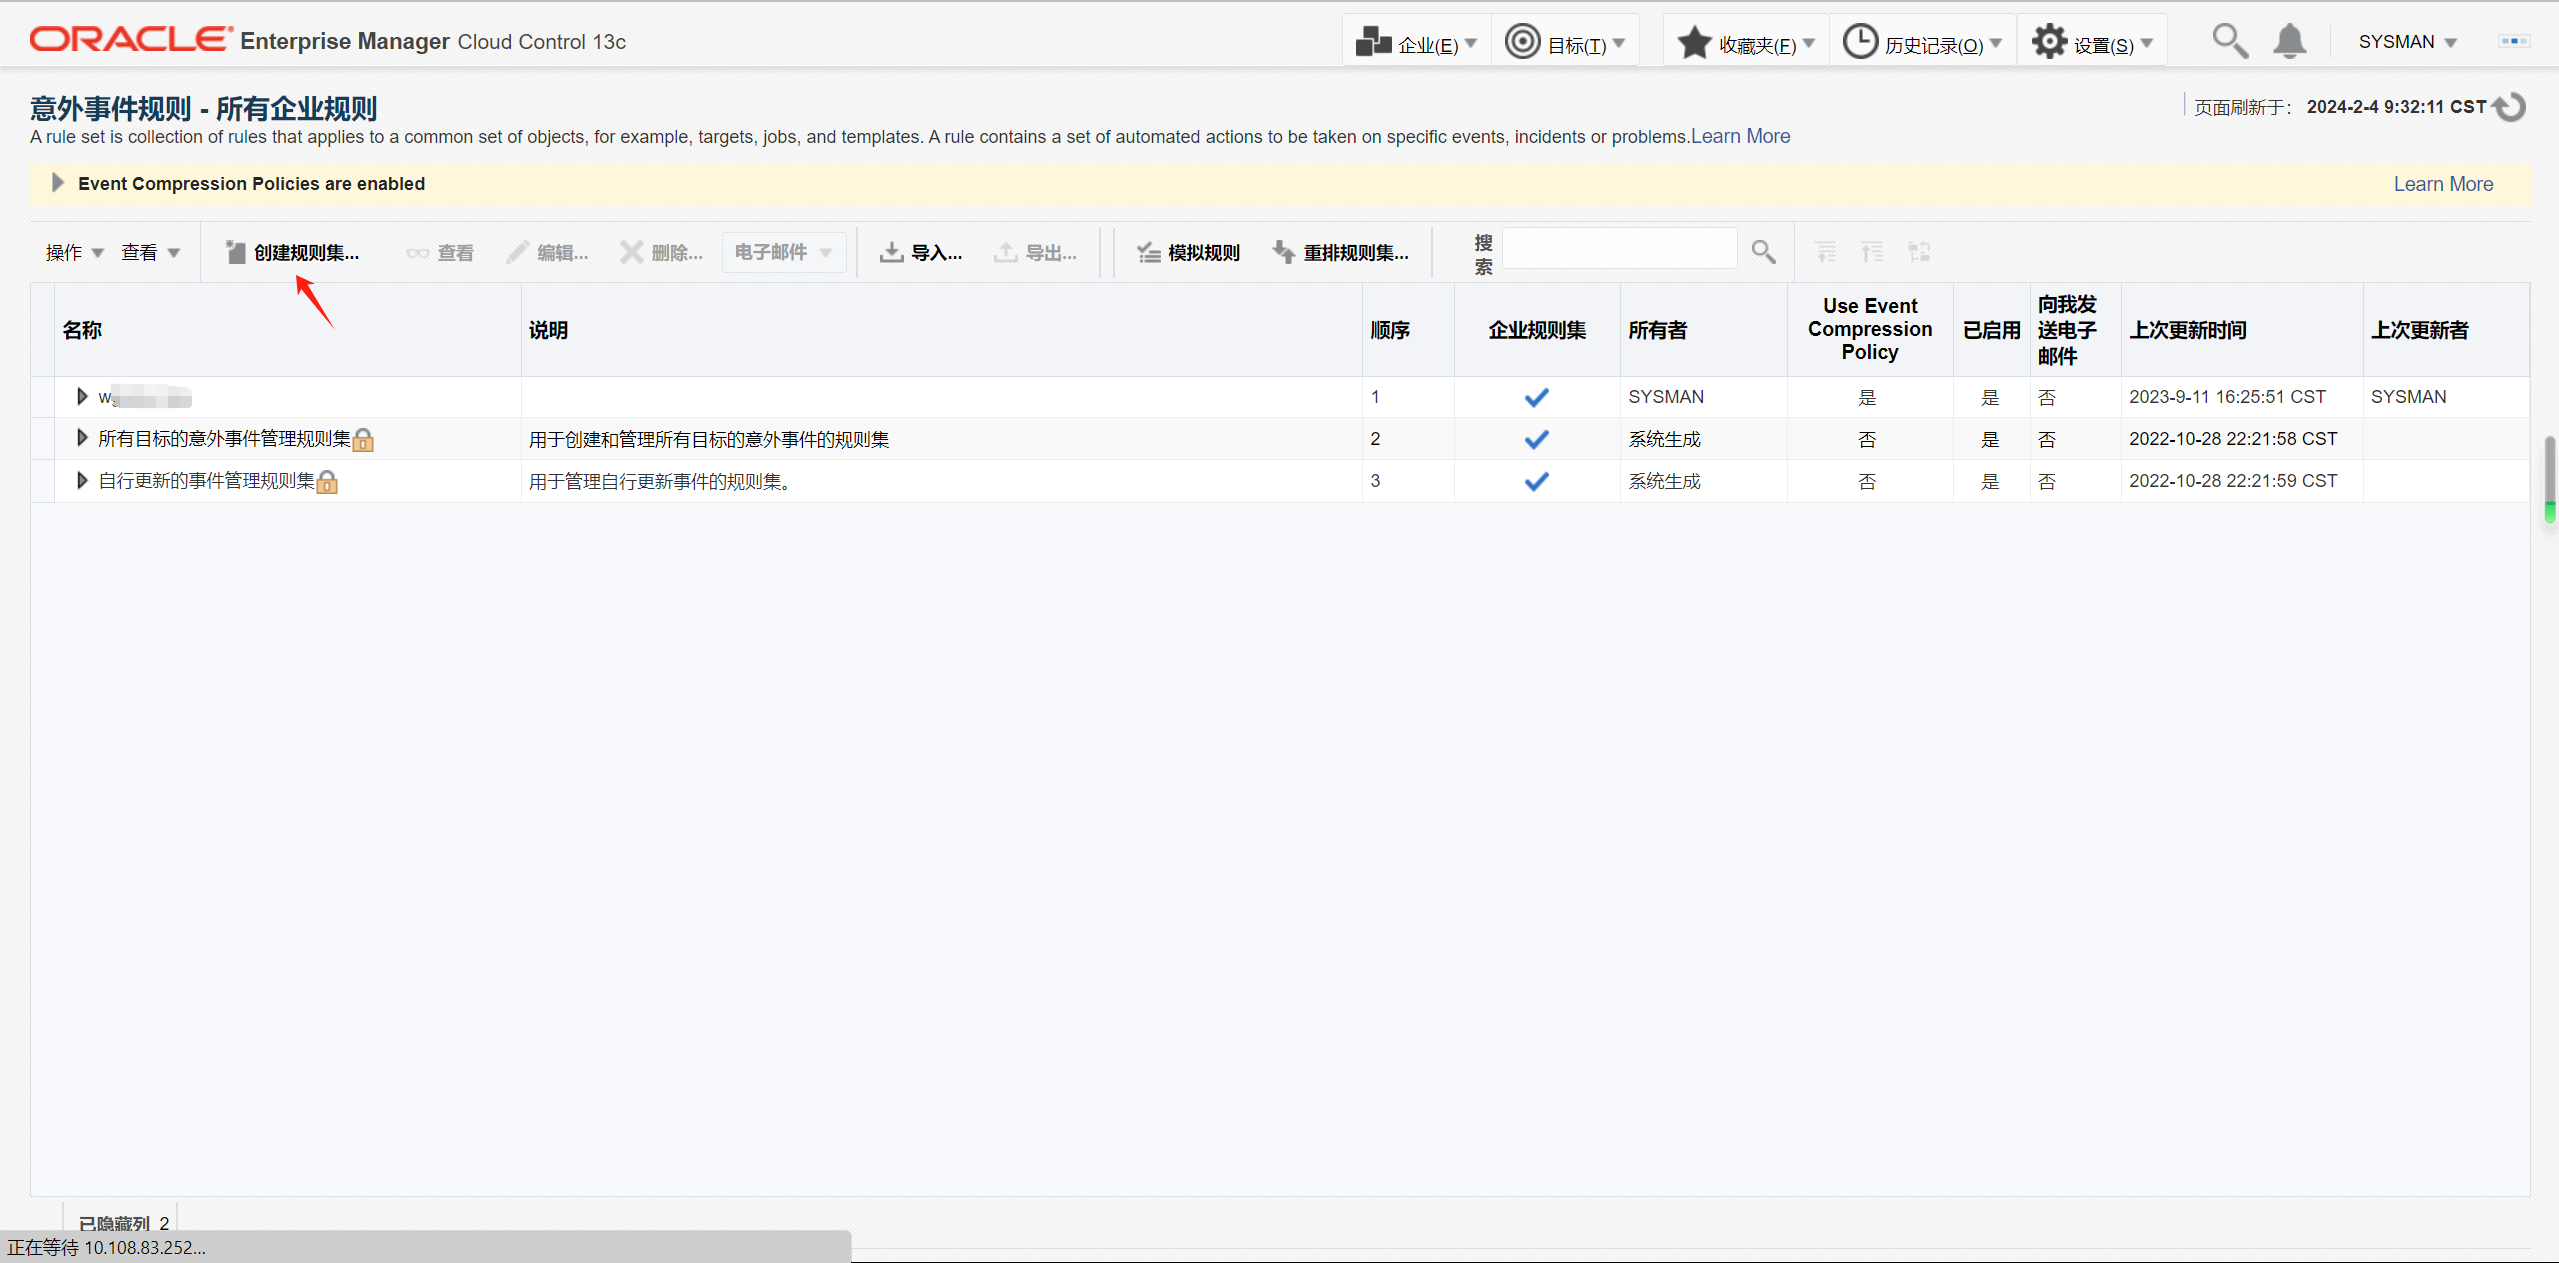Viewport: 2559px width, 1263px height.
Task: Open the SYSMAN user dropdown
Action: point(2407,42)
